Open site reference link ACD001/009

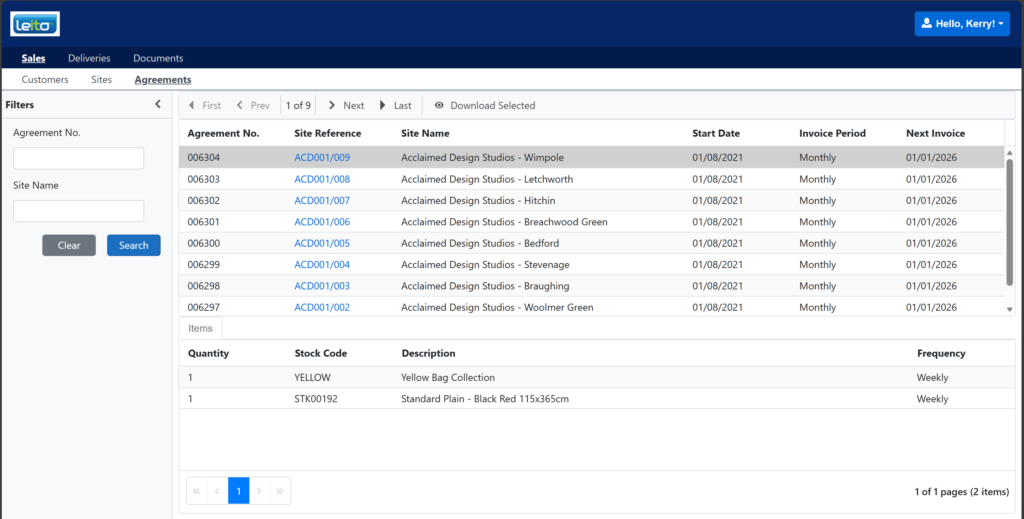(322, 158)
